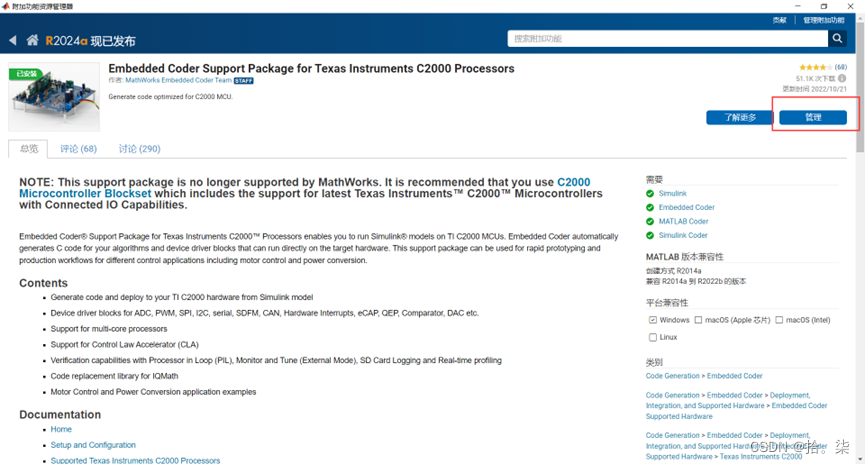This screenshot has width=865, height=464.
Task: Open the 管理附加功能 link in the header
Action: tap(824, 20)
